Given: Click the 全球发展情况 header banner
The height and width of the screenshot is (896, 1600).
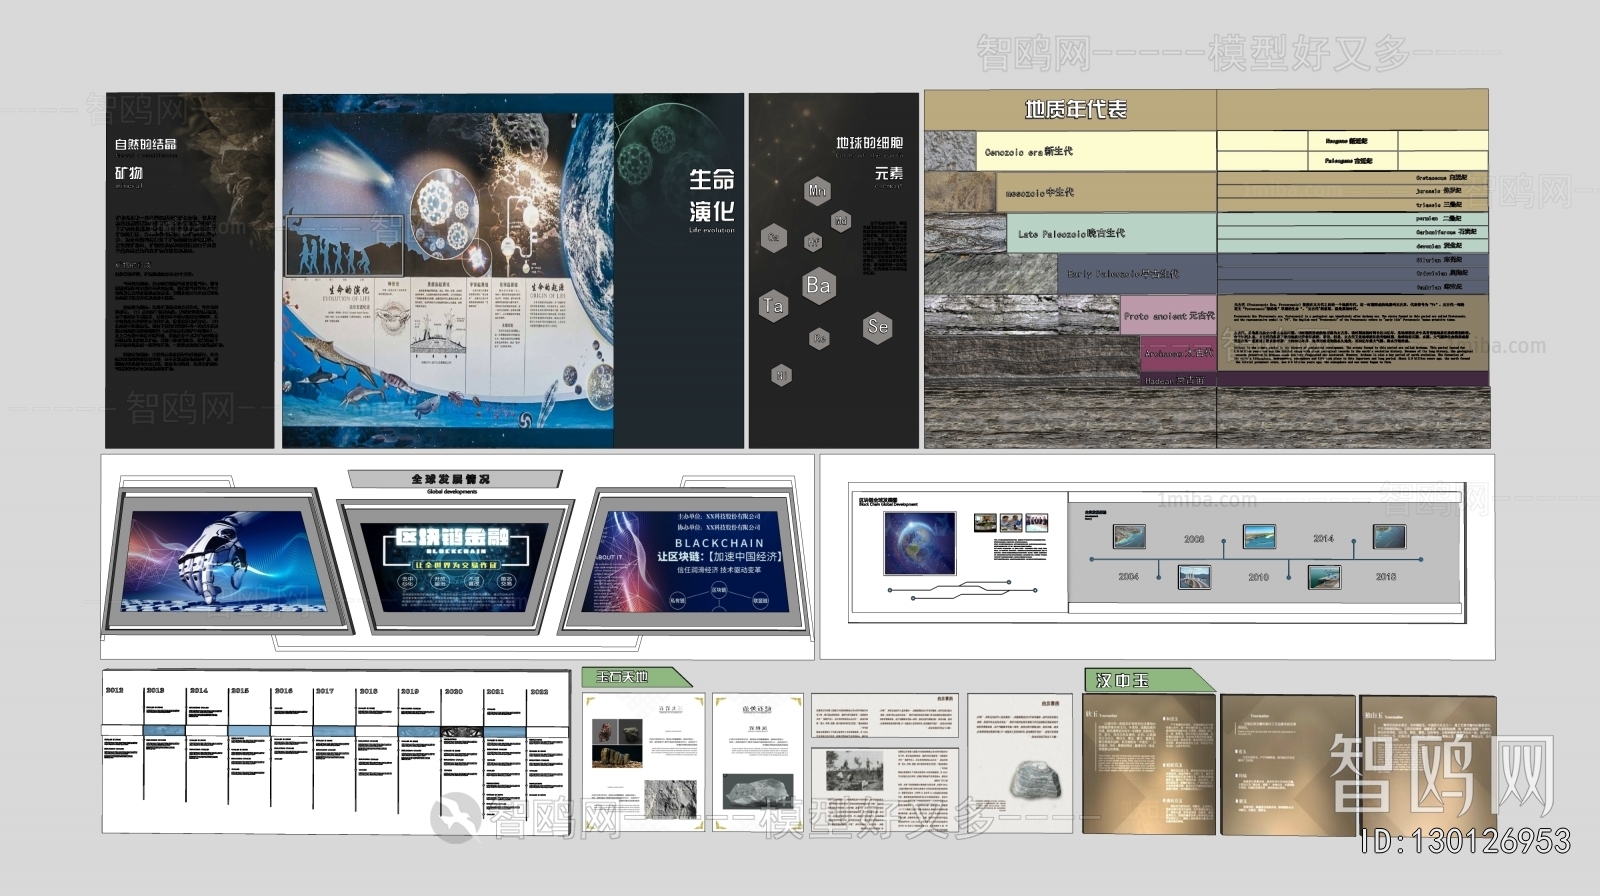Looking at the screenshot, I should (x=451, y=479).
